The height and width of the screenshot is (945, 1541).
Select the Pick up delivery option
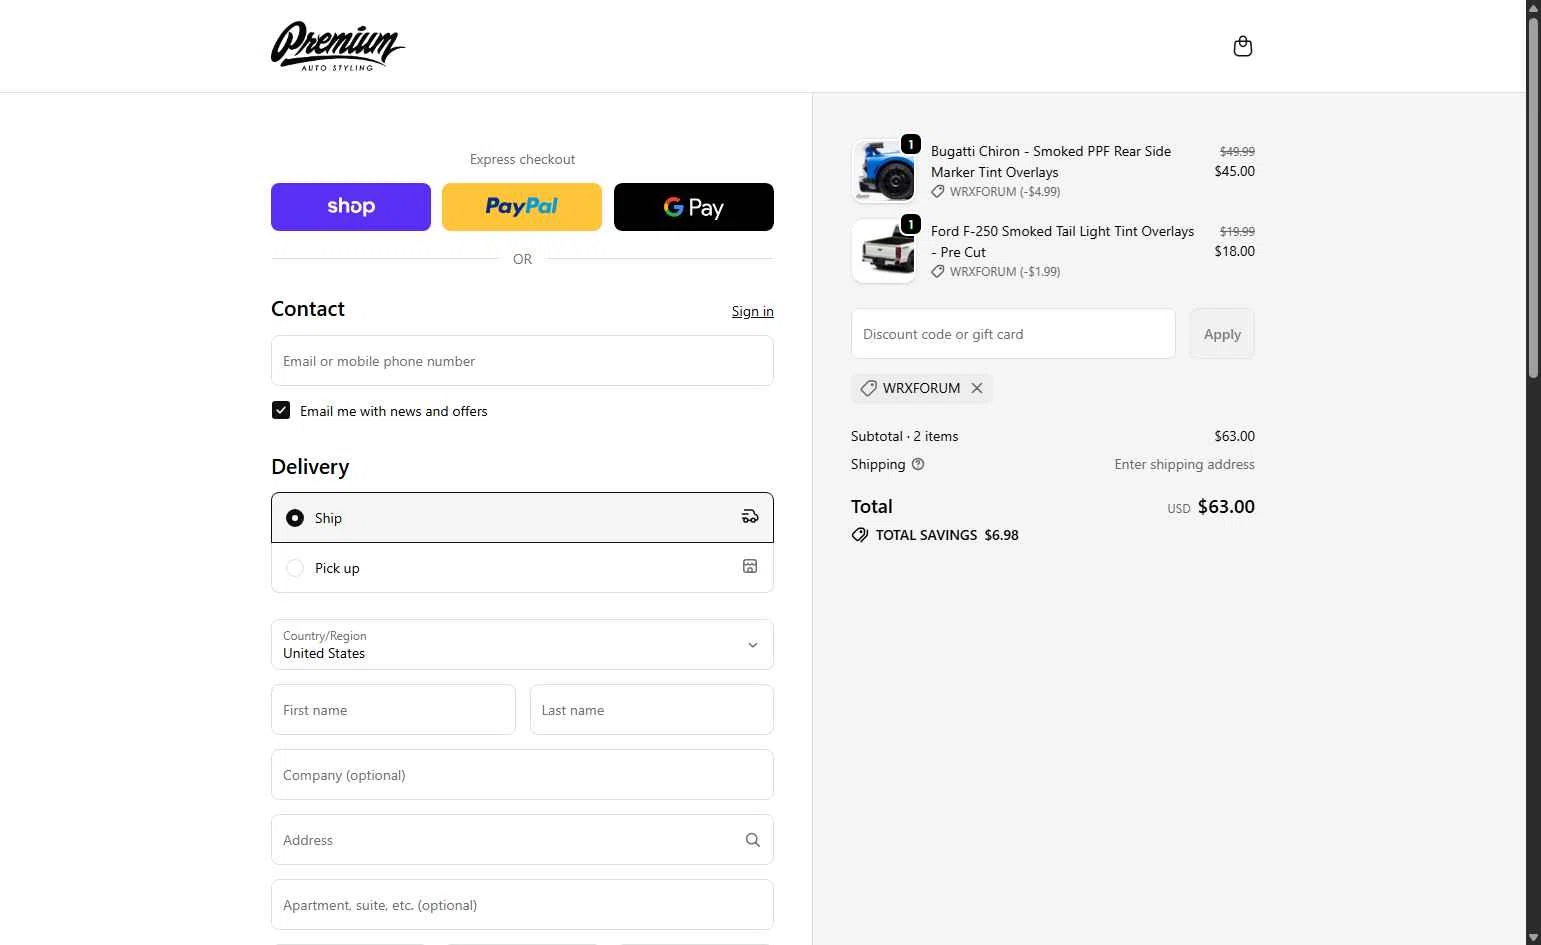(x=522, y=568)
